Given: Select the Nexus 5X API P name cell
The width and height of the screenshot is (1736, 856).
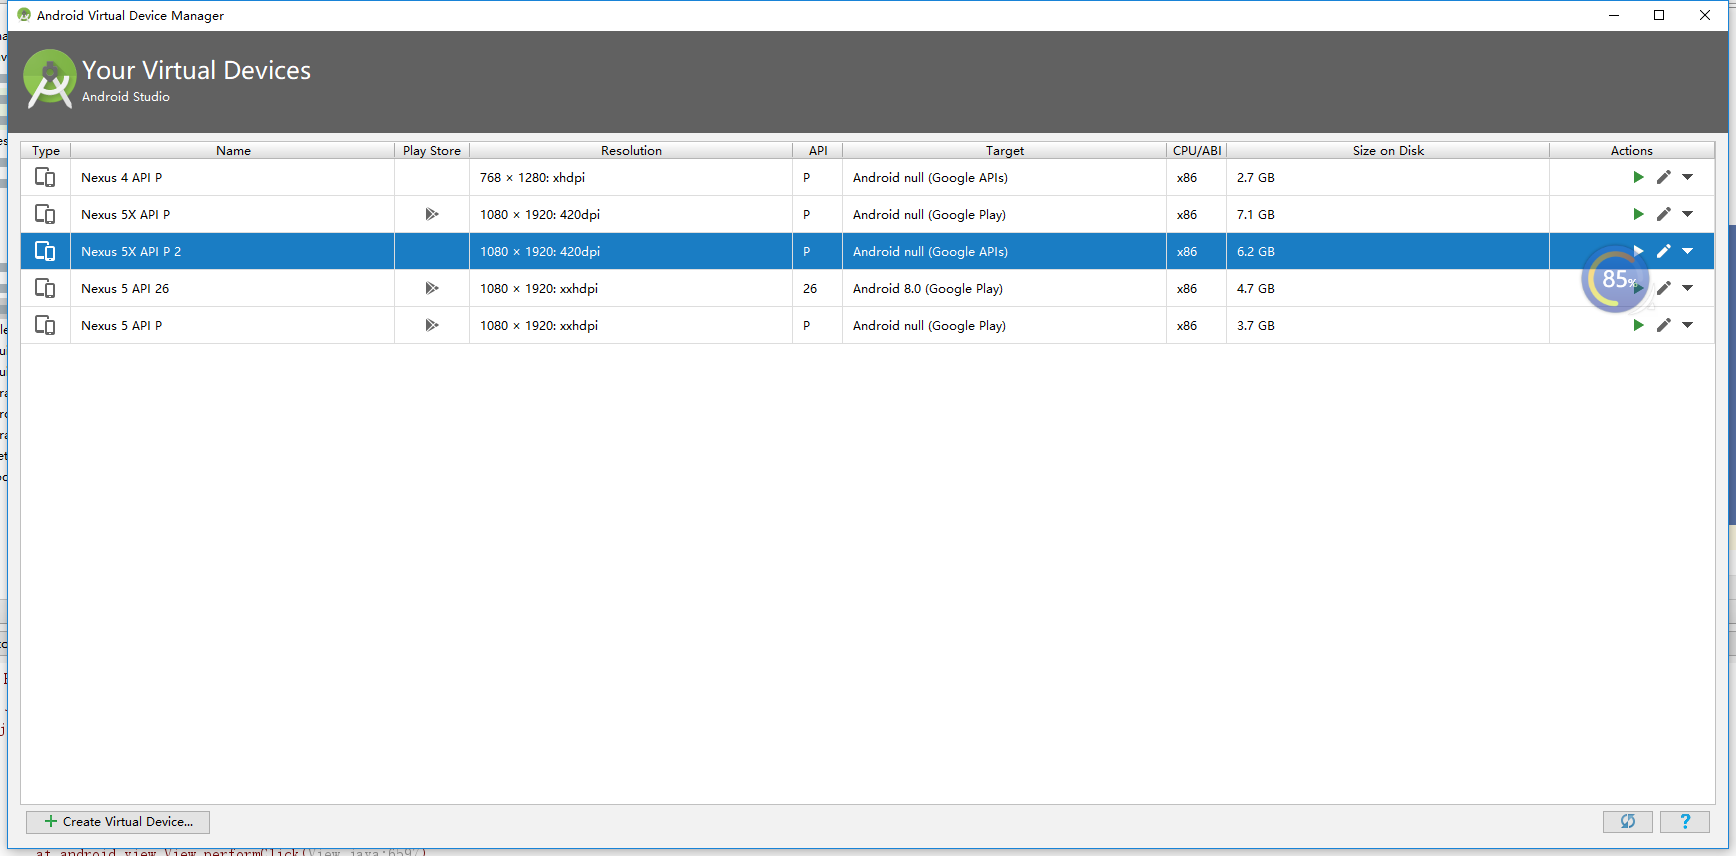Looking at the screenshot, I should tap(233, 214).
